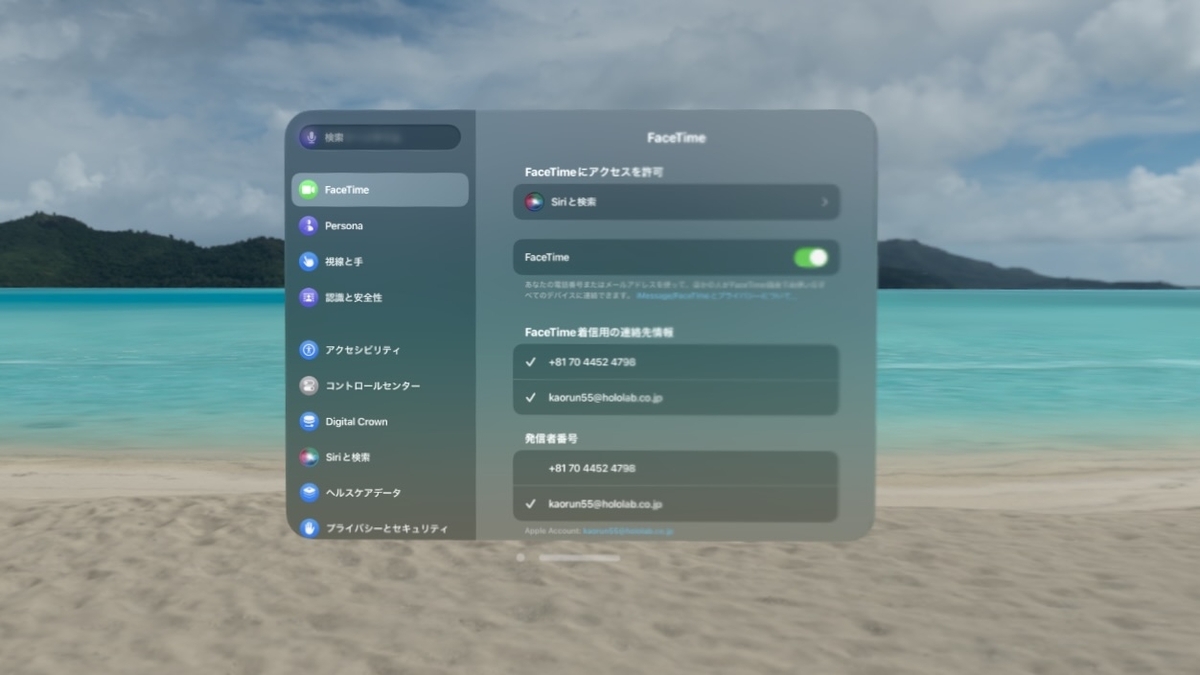The width and height of the screenshot is (1200, 675).
Task: Click the FaceTimeにアクセスを許可 heading
Action: click(x=594, y=172)
